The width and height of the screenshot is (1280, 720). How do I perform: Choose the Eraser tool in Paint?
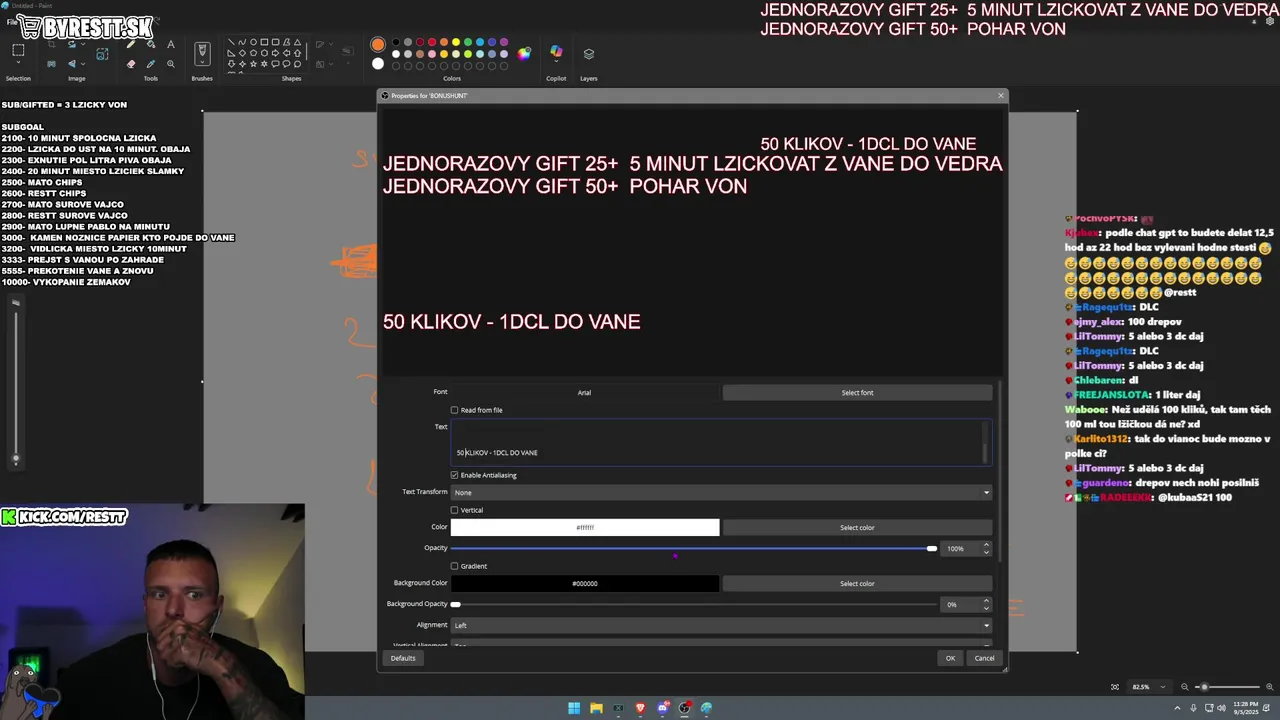click(x=131, y=64)
